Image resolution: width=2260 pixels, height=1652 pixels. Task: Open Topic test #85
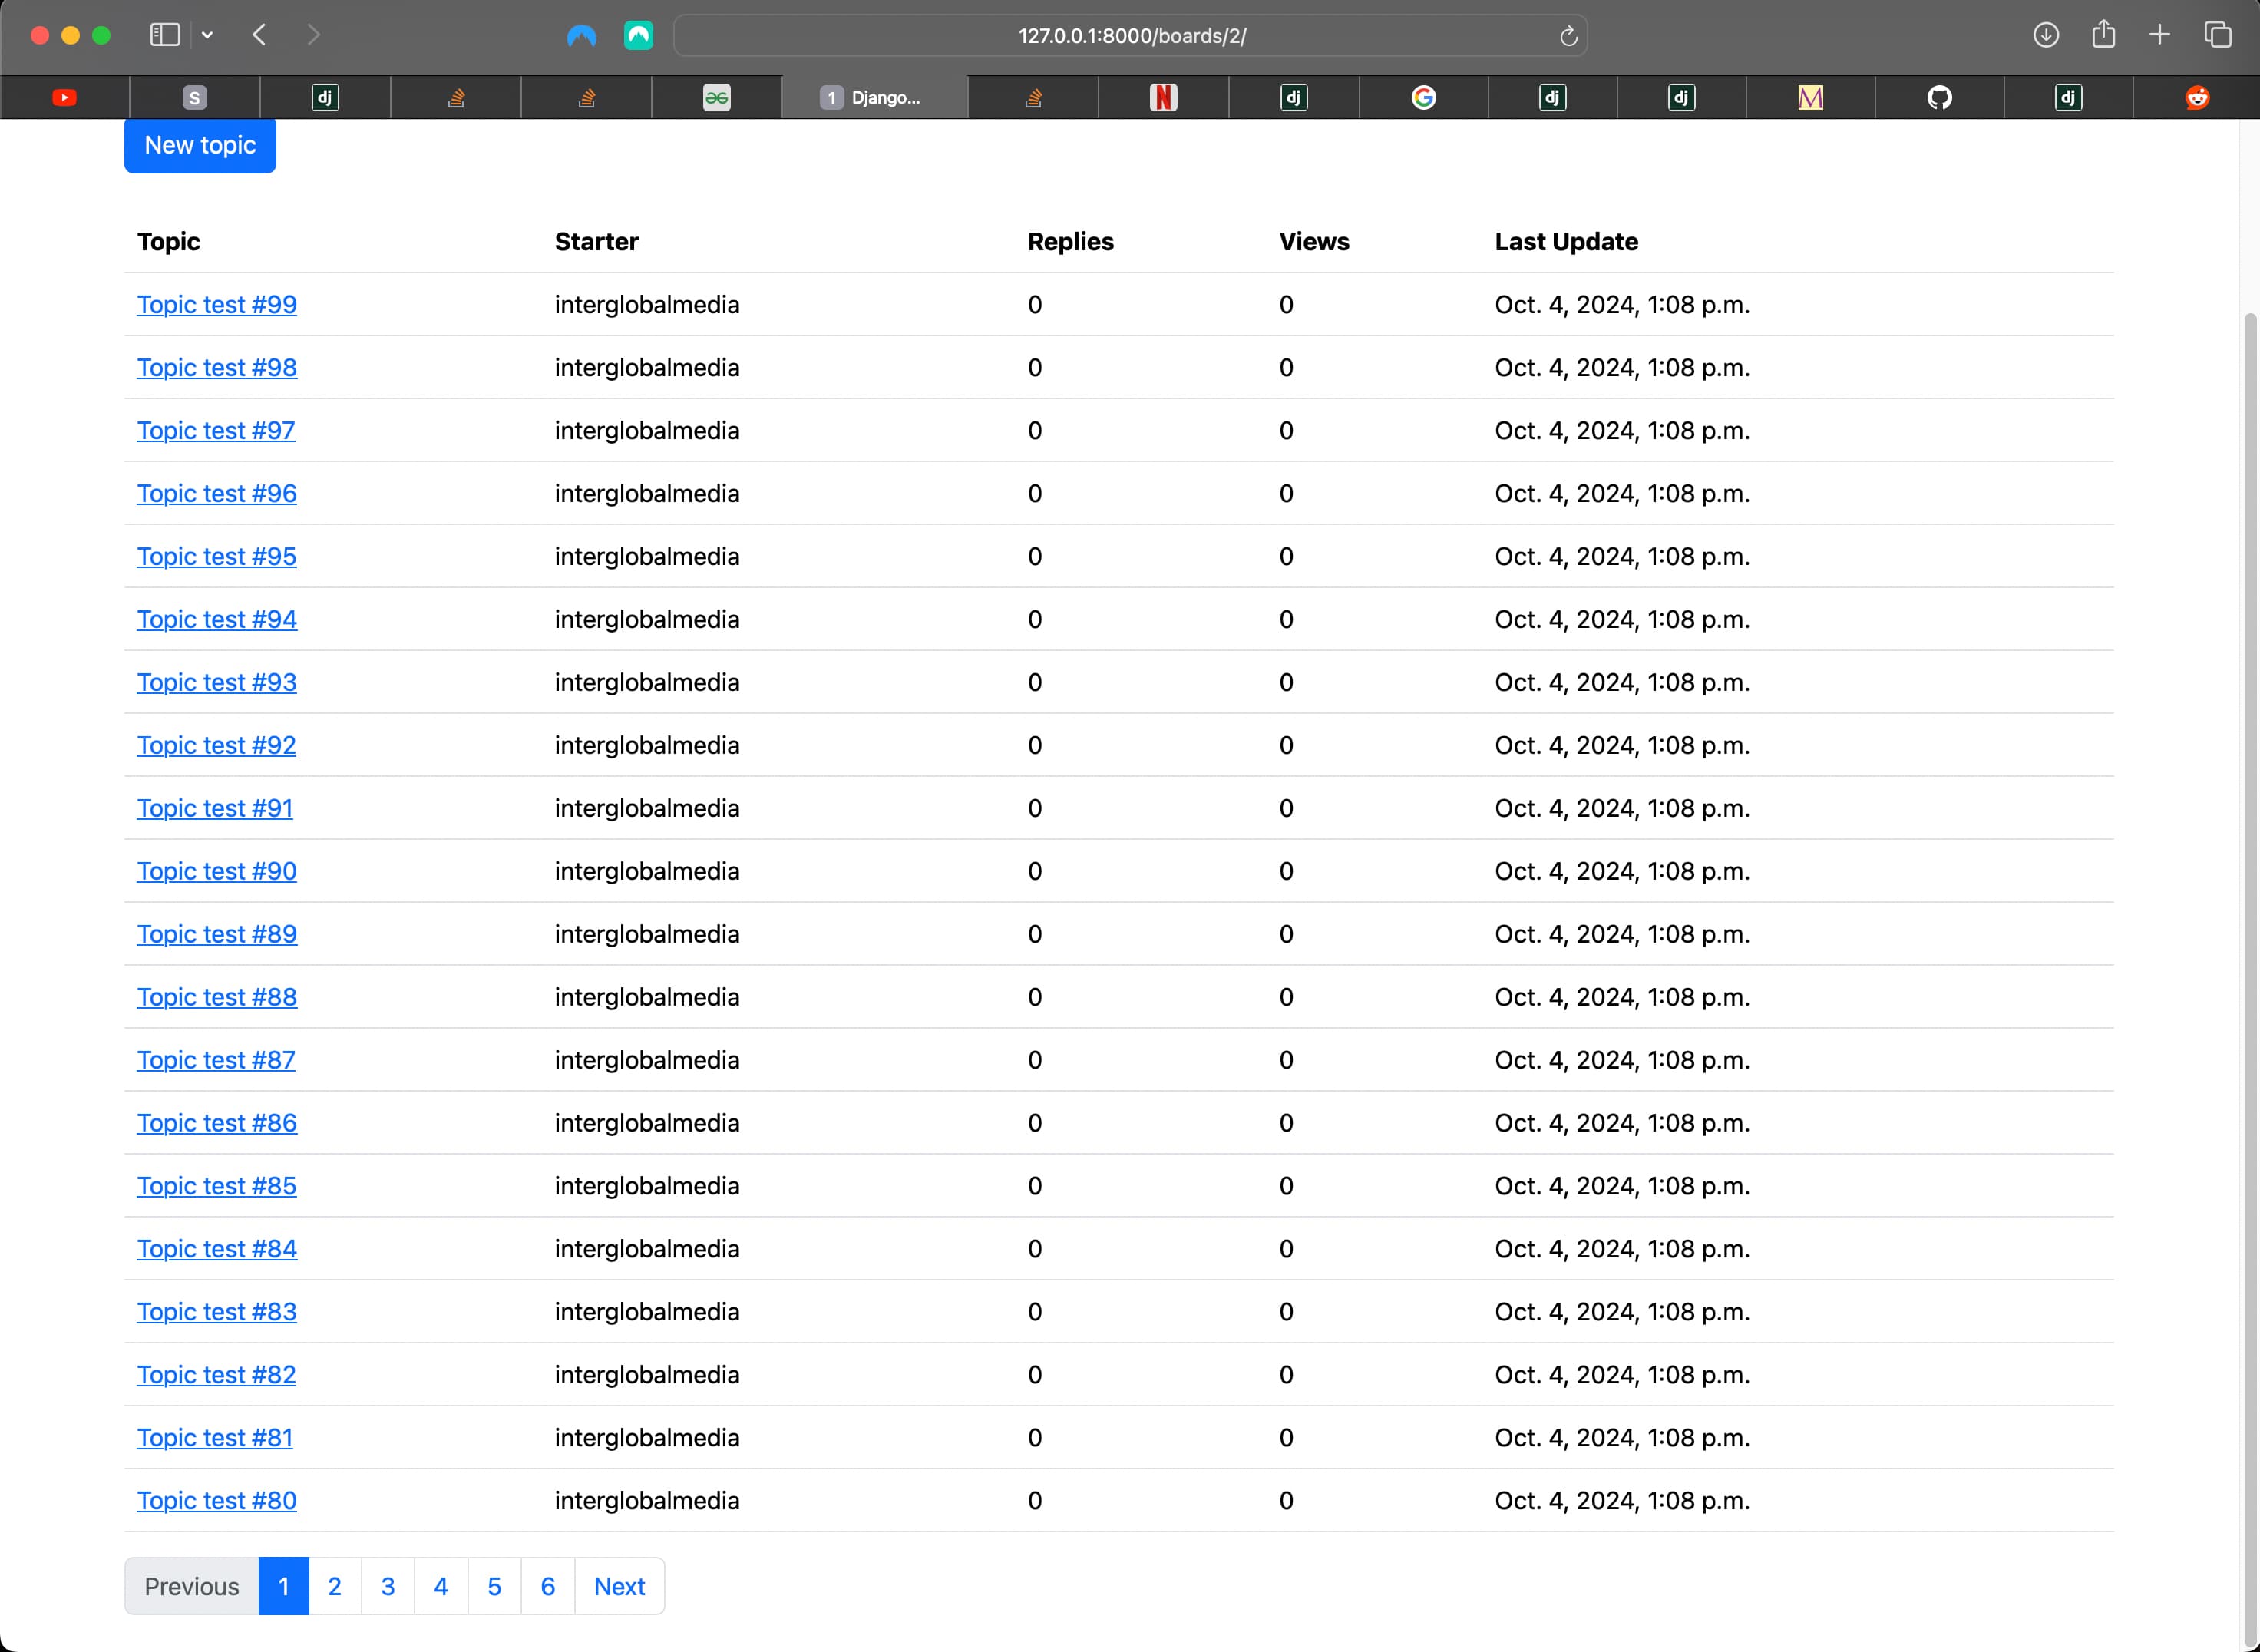point(217,1187)
